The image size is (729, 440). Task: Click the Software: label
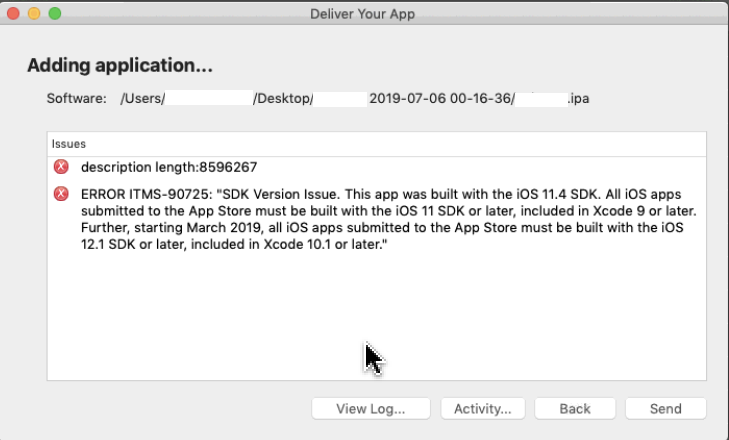(76, 99)
